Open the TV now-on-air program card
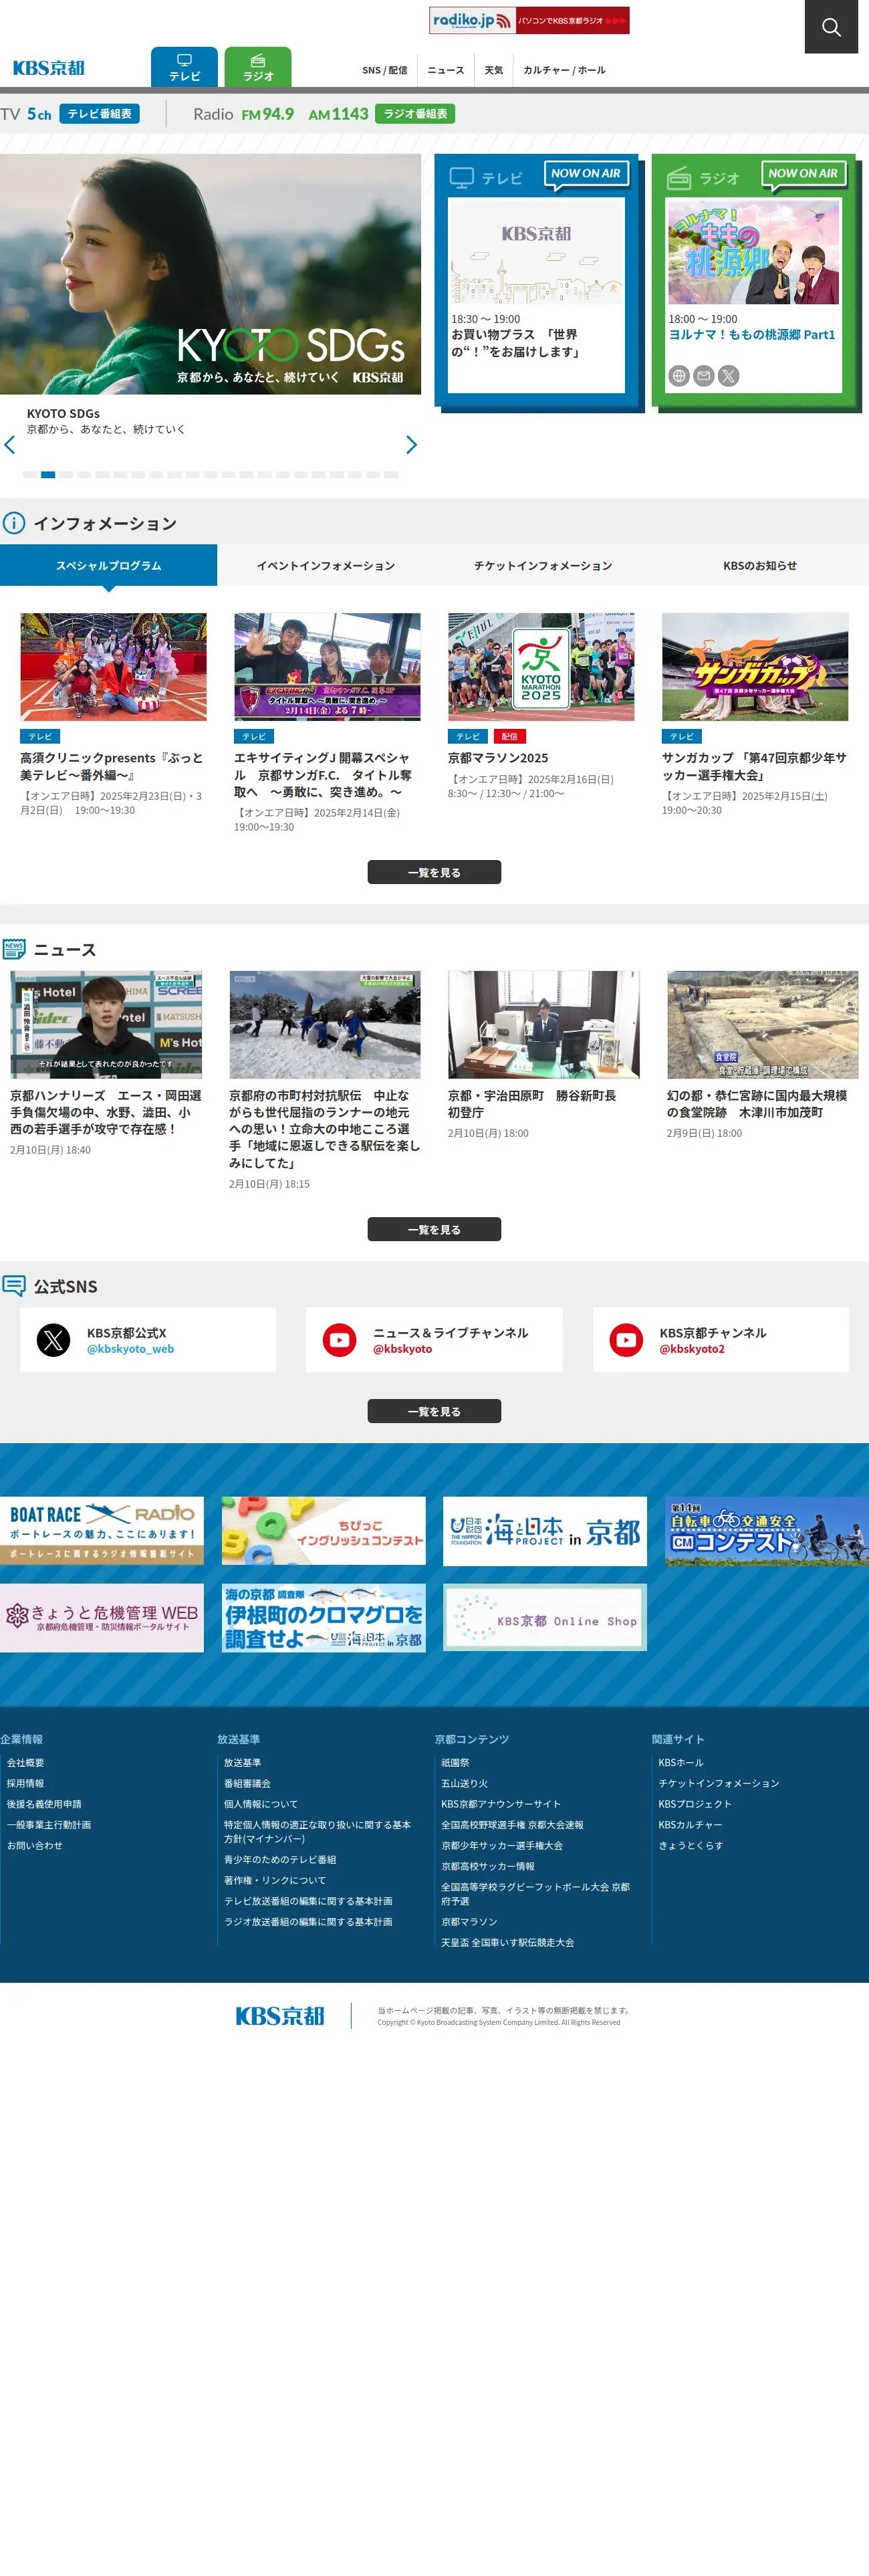 pos(536,294)
